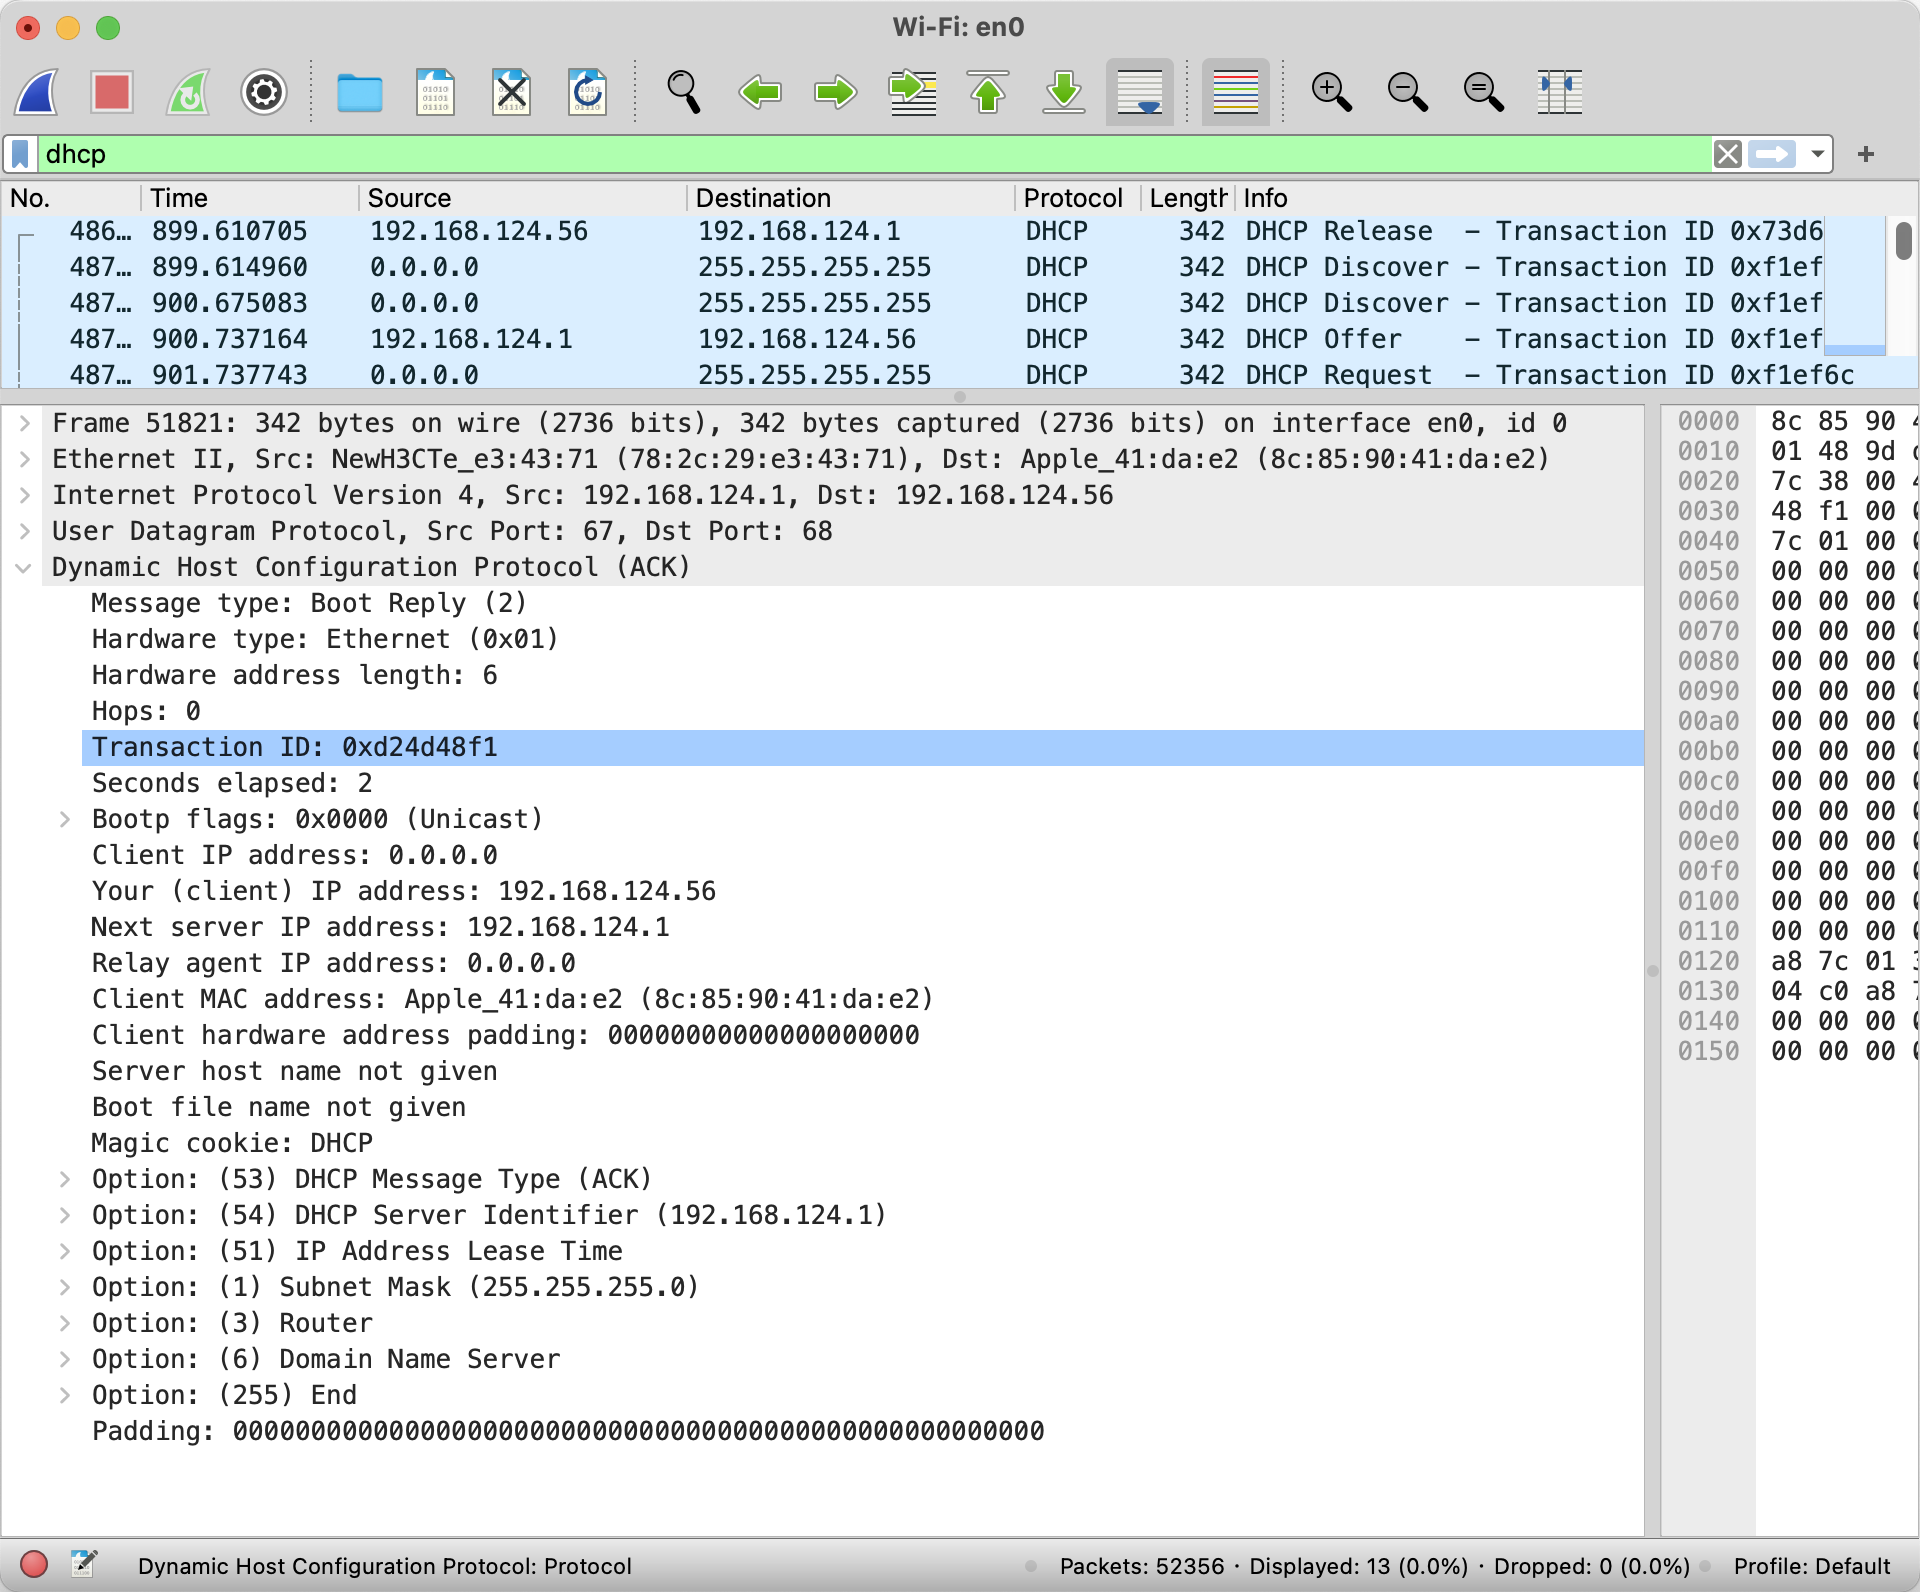Expand Frame 51821 details
This screenshot has width=1920, height=1592.
[x=25, y=423]
